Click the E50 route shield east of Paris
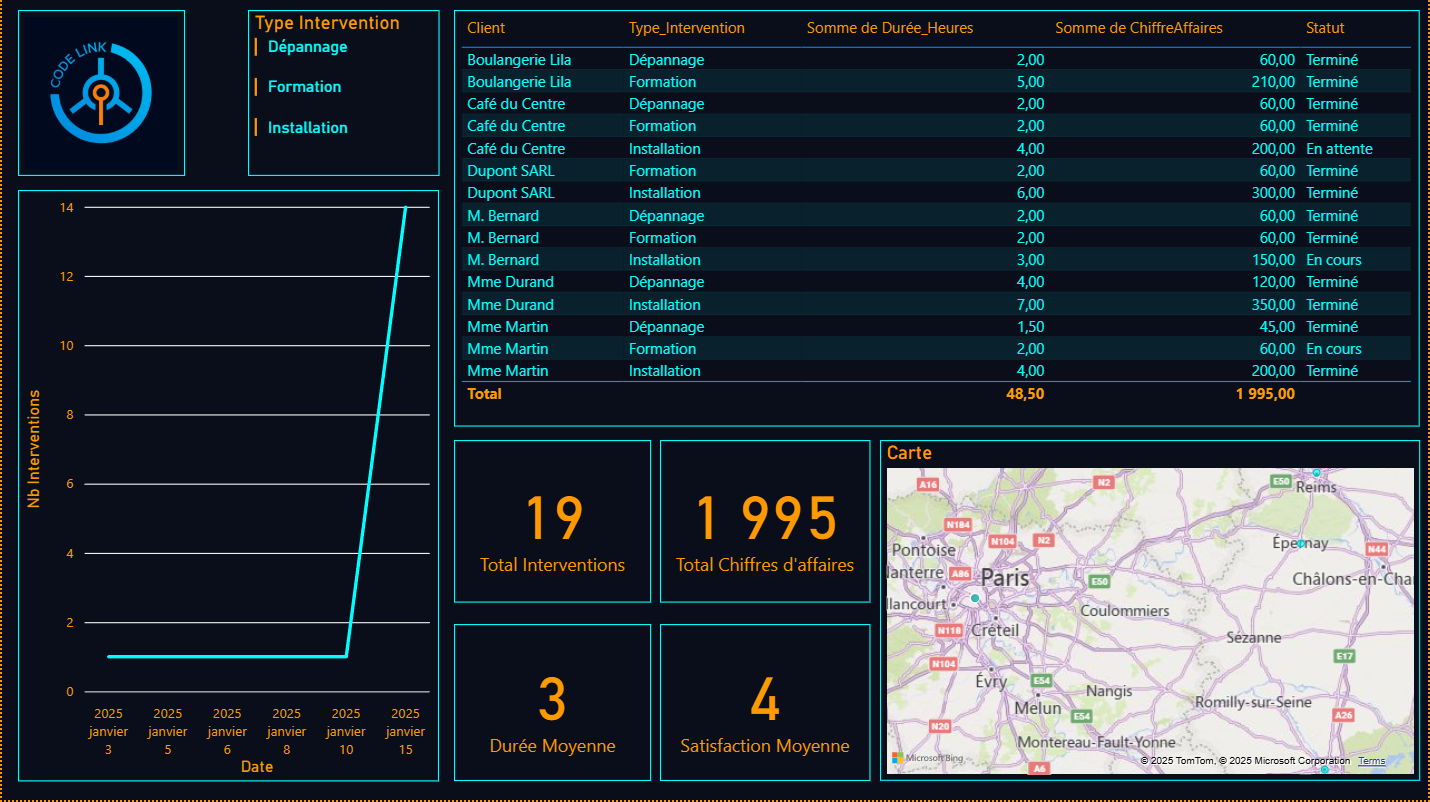This screenshot has width=1430, height=802. pos(1100,581)
